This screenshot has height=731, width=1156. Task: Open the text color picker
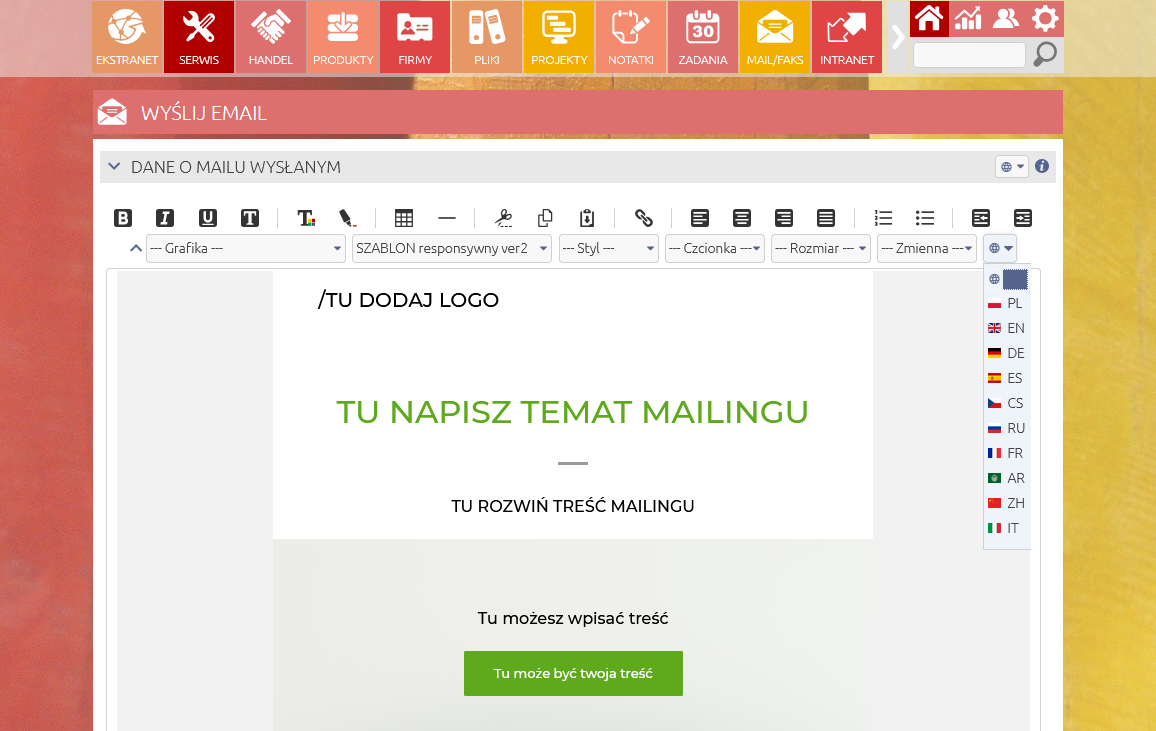[306, 218]
